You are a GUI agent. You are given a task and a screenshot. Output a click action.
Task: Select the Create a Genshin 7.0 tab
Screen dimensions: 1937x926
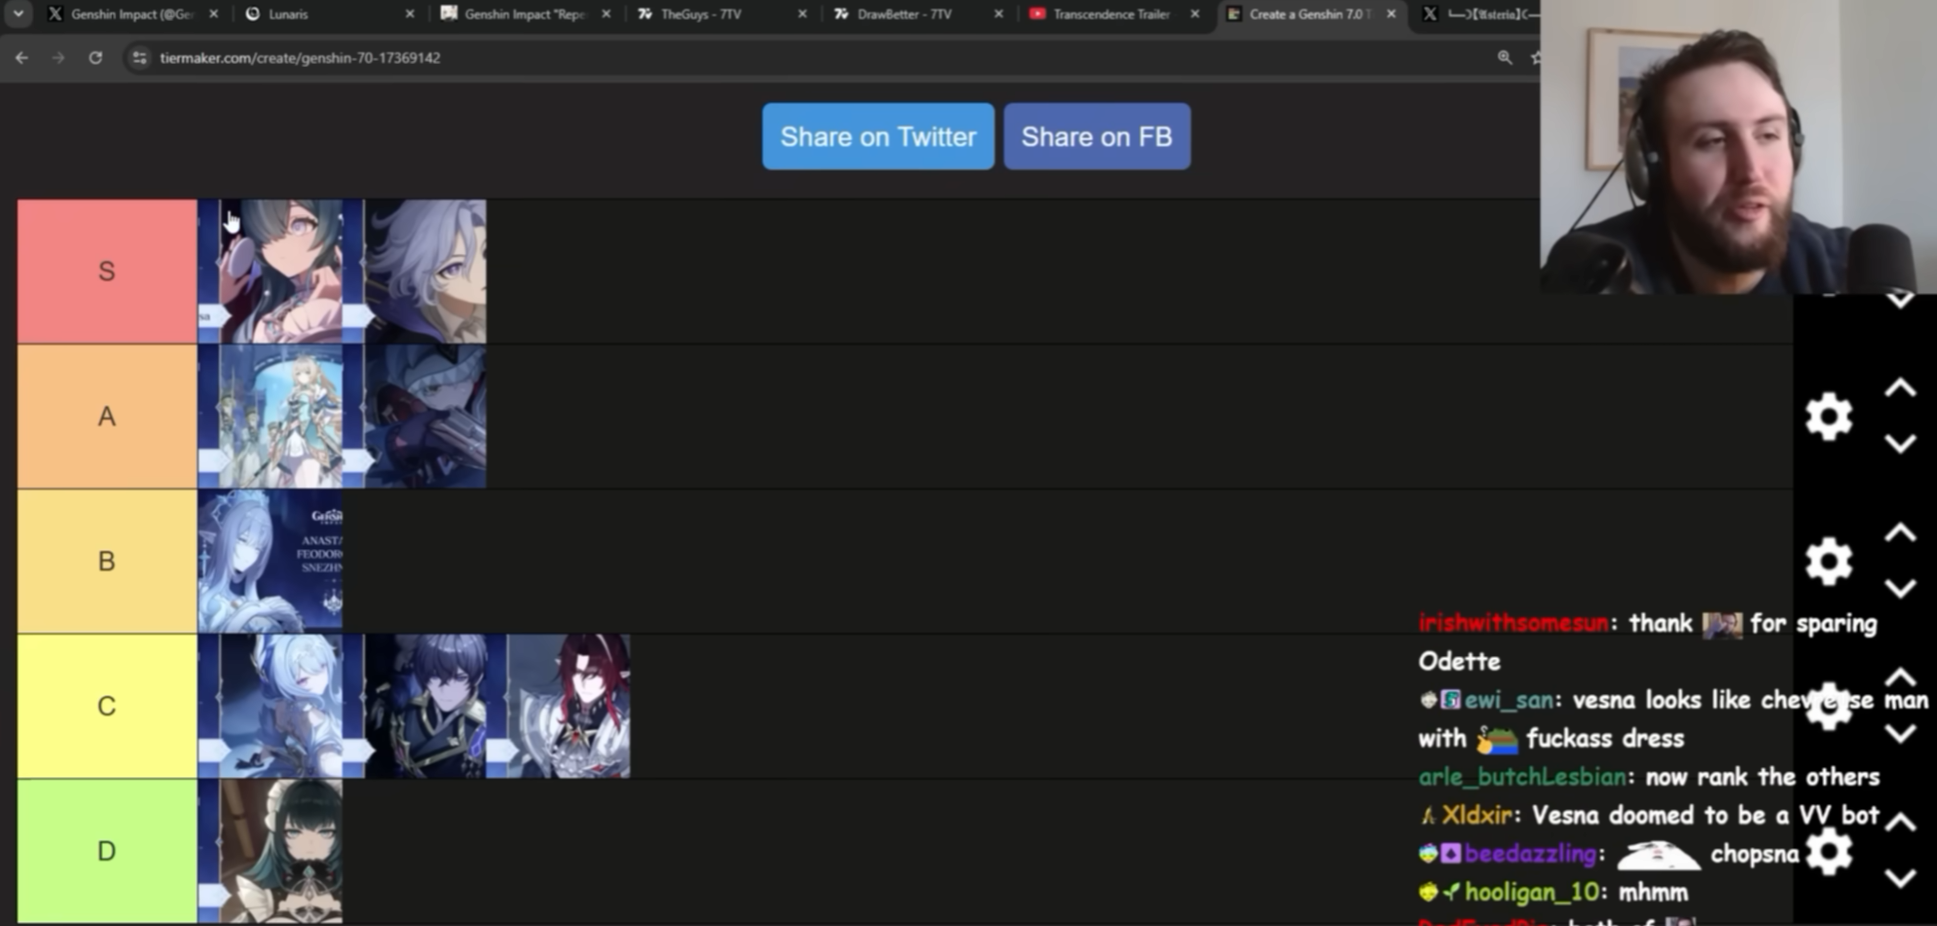(1310, 14)
